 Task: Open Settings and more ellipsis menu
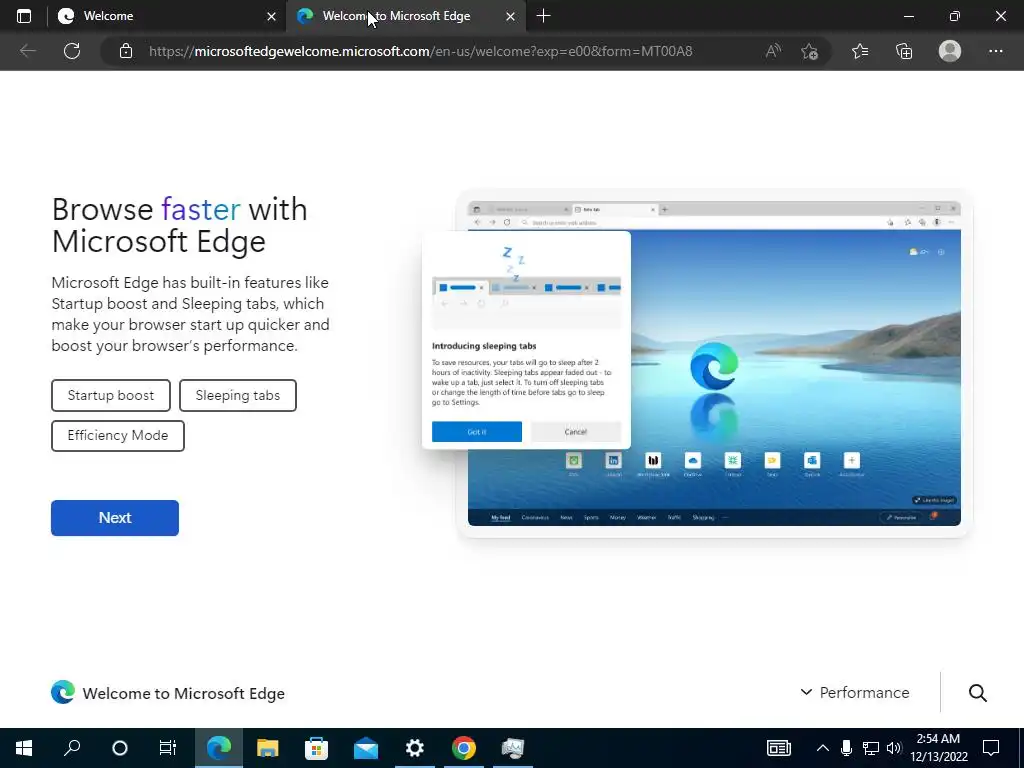point(995,51)
